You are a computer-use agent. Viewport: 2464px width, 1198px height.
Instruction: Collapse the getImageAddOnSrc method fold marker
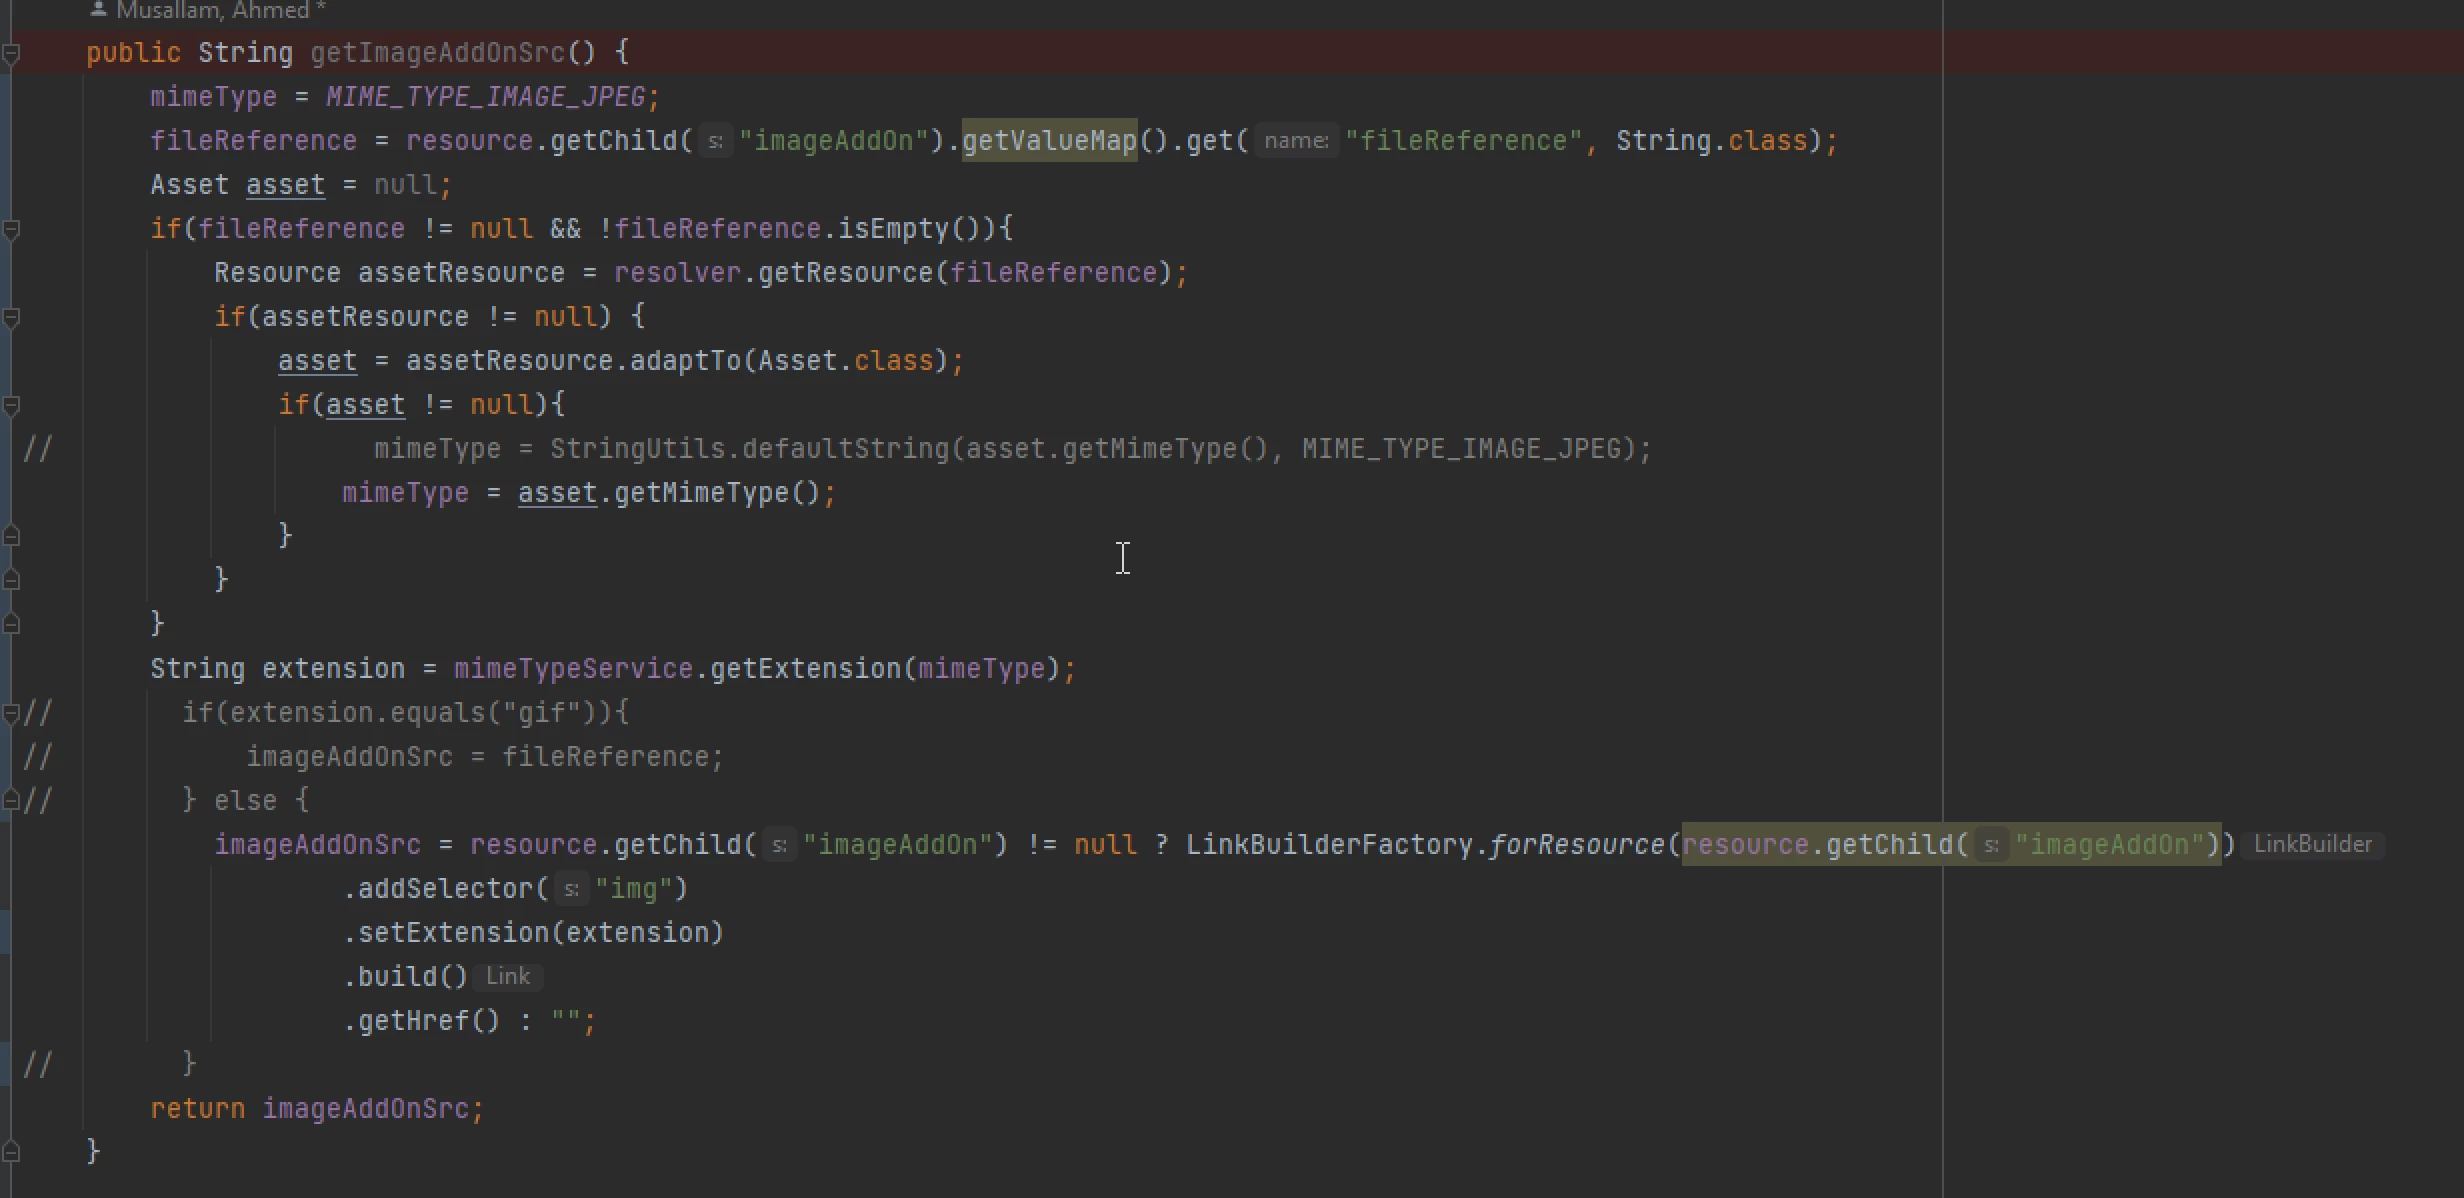click(11, 53)
